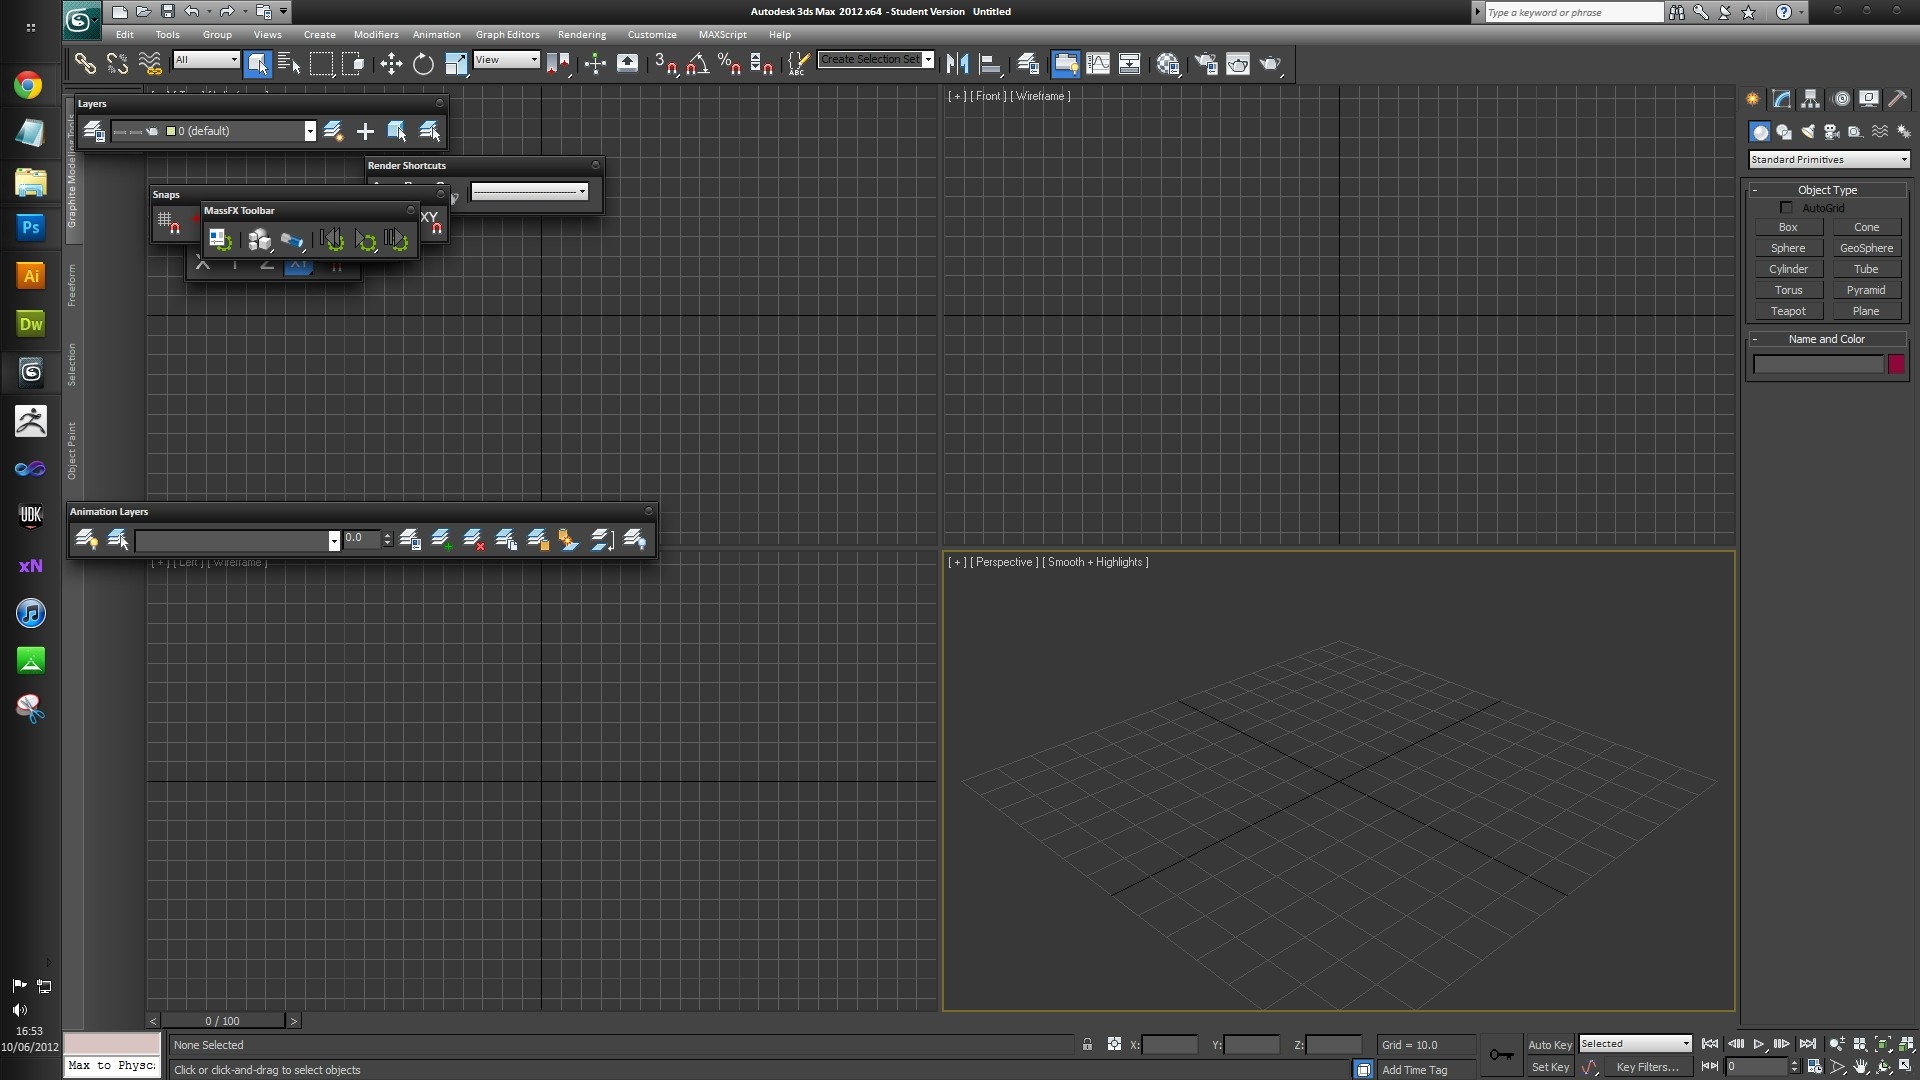The width and height of the screenshot is (1920, 1080).
Task: Click the Teapot primitive button
Action: pos(1788,311)
